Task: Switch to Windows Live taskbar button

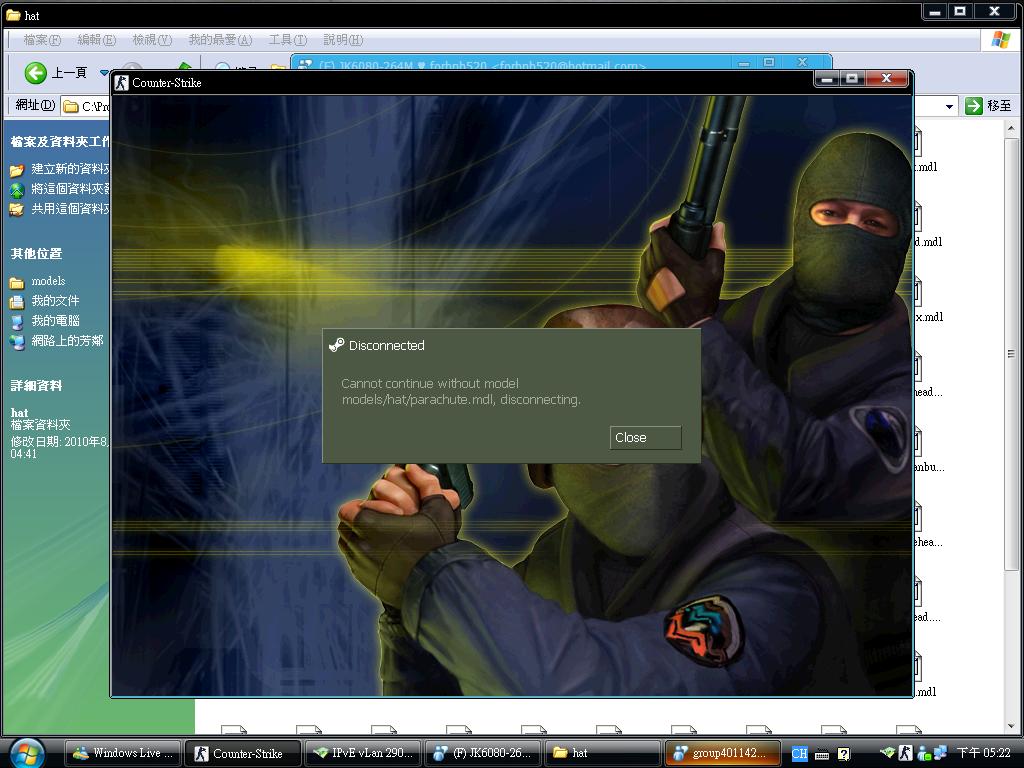Action: (124, 753)
